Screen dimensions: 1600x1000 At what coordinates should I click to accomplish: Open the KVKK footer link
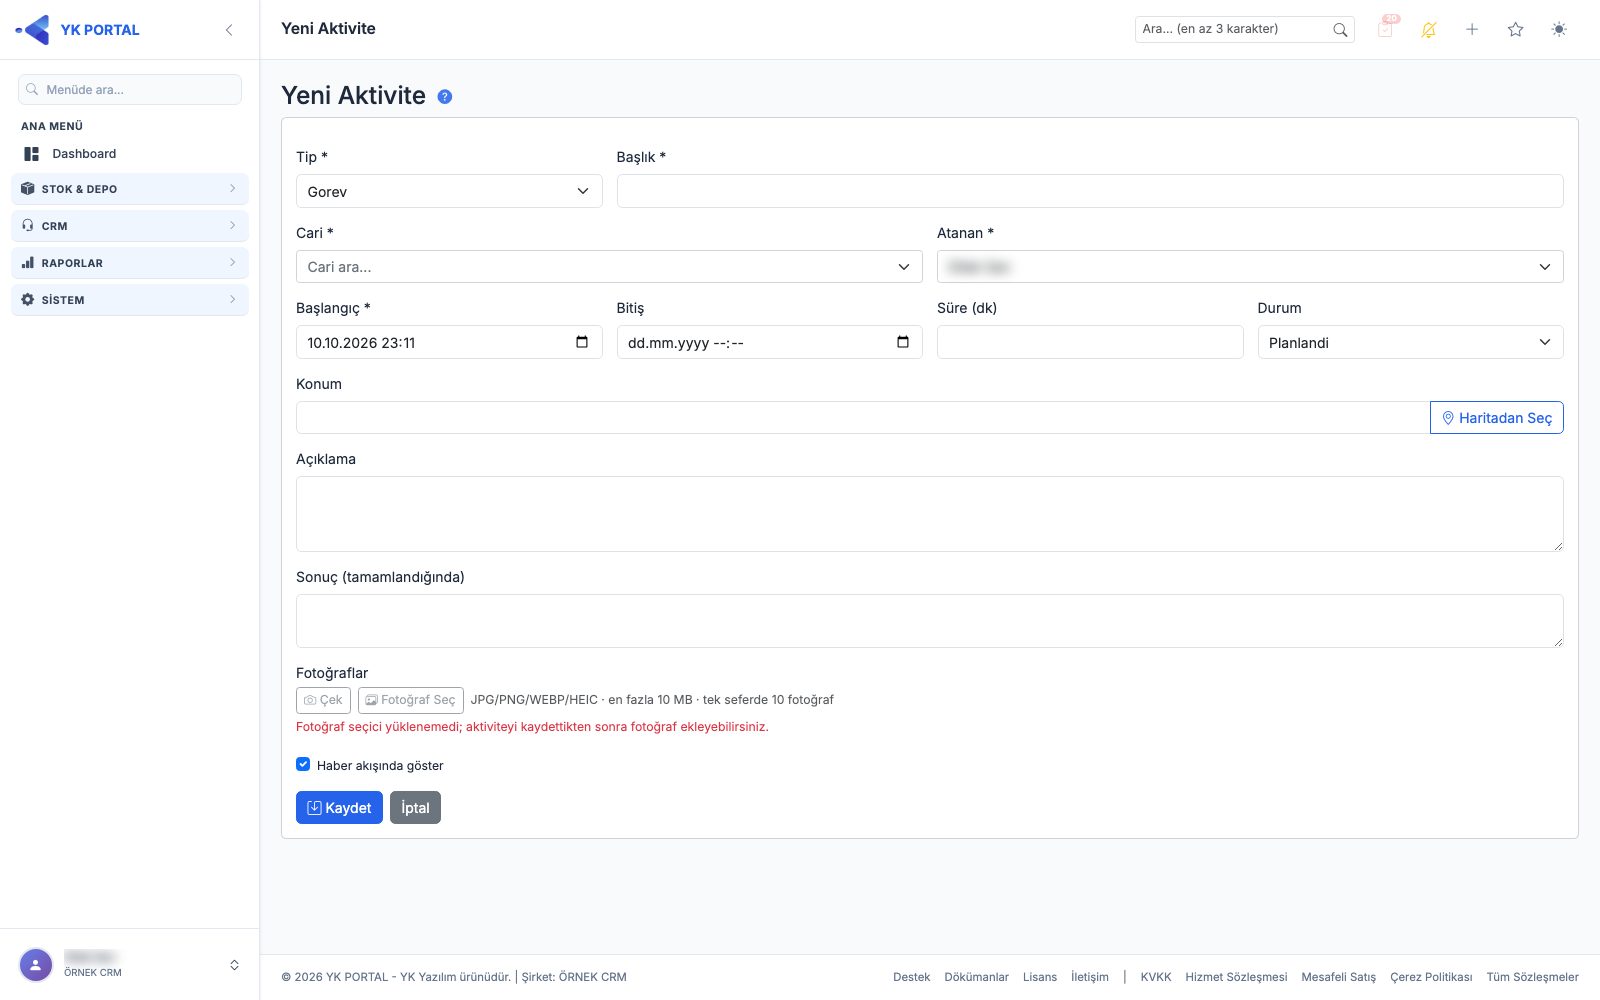[1156, 977]
